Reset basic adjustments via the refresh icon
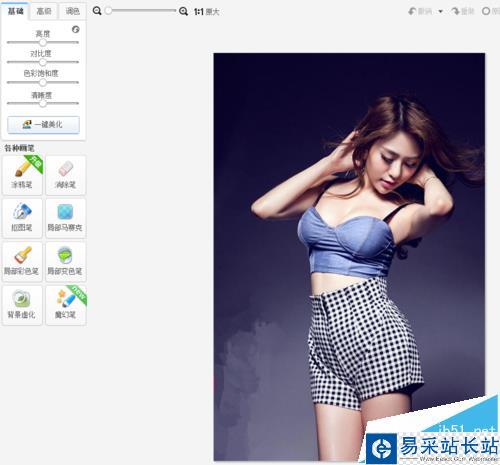The height and width of the screenshot is (465, 500). click(76, 29)
